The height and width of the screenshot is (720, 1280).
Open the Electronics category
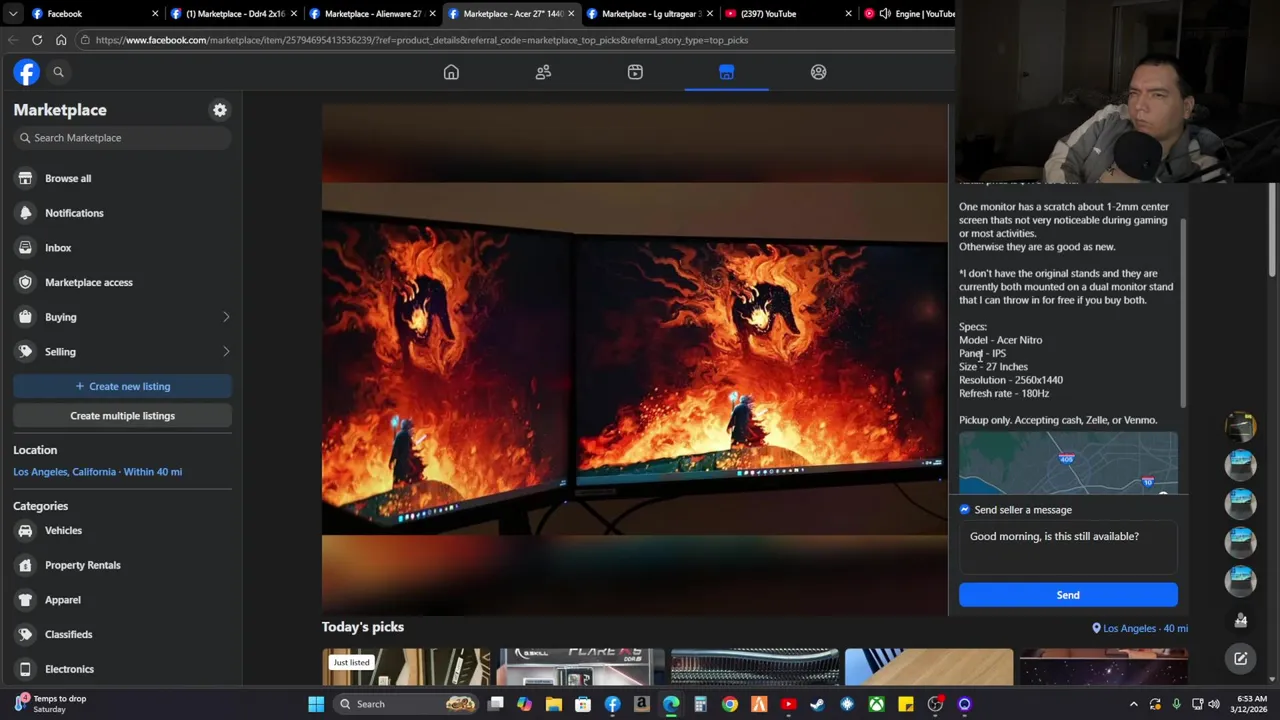[x=122, y=669]
